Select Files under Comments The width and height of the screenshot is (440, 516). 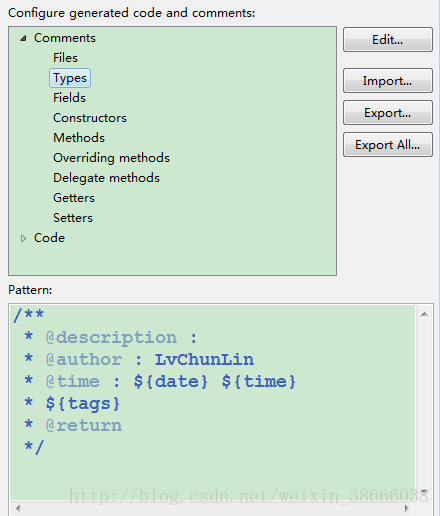(65, 58)
